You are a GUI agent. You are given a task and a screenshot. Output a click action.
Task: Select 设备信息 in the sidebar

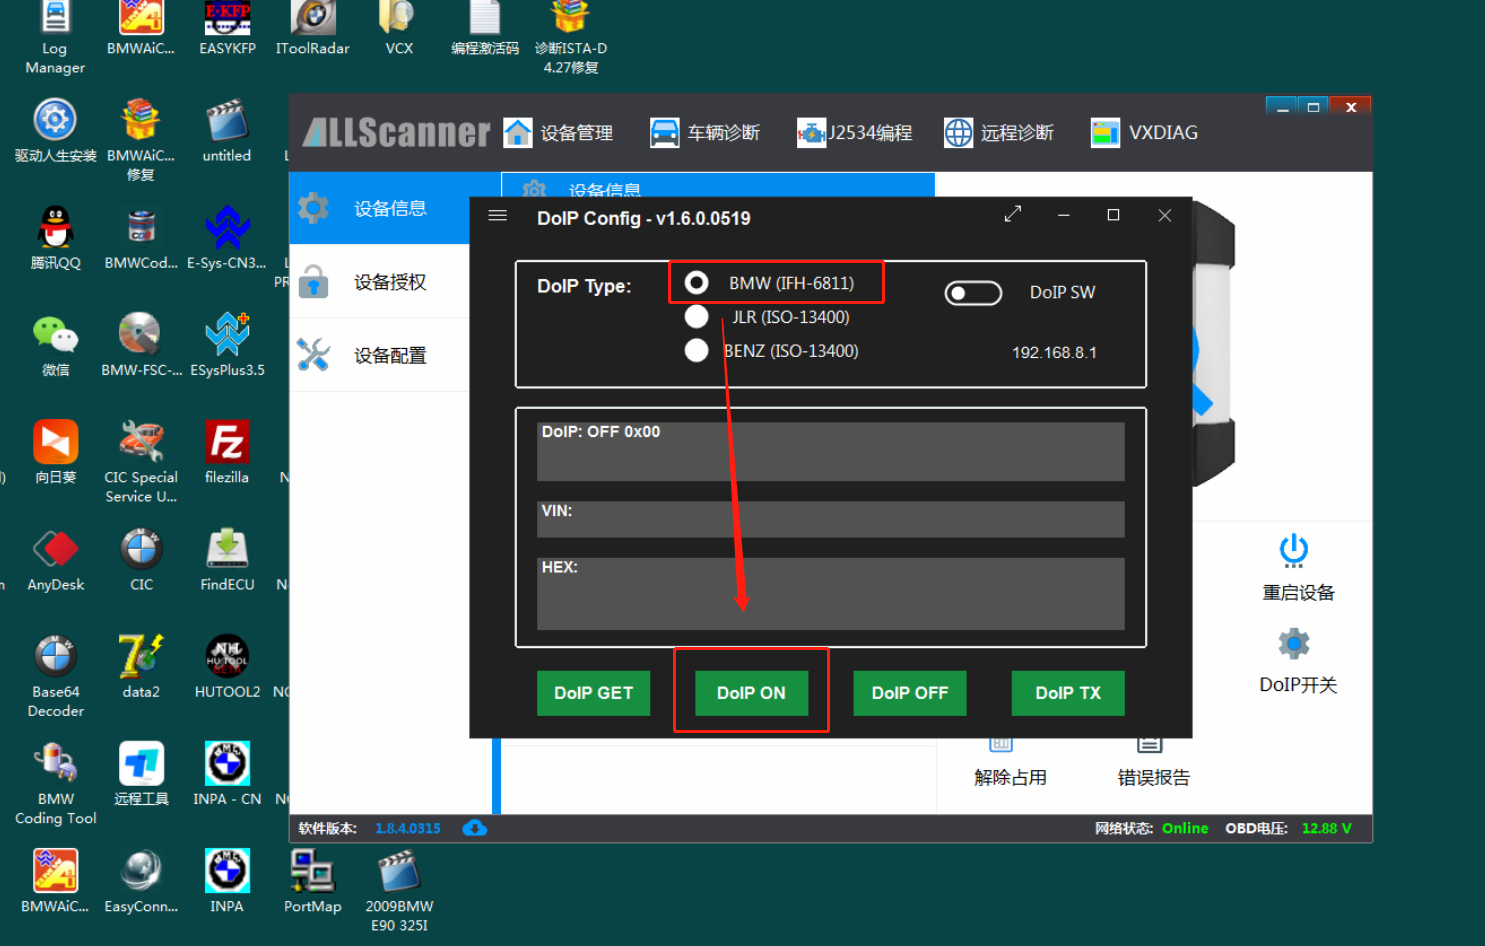380,208
